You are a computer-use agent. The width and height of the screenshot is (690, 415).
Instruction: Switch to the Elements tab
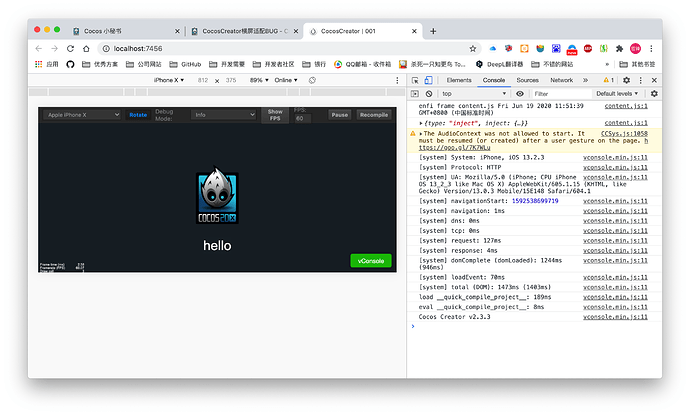coord(459,80)
